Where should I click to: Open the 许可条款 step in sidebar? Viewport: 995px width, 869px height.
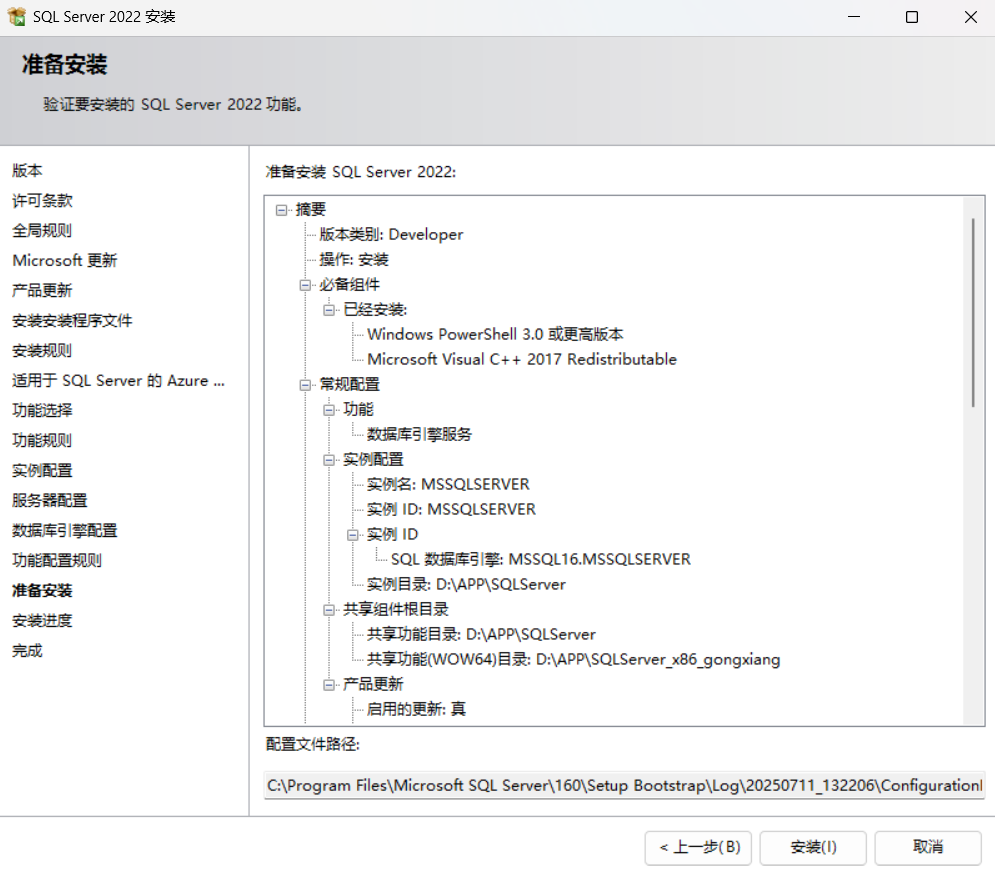[x=43, y=201]
